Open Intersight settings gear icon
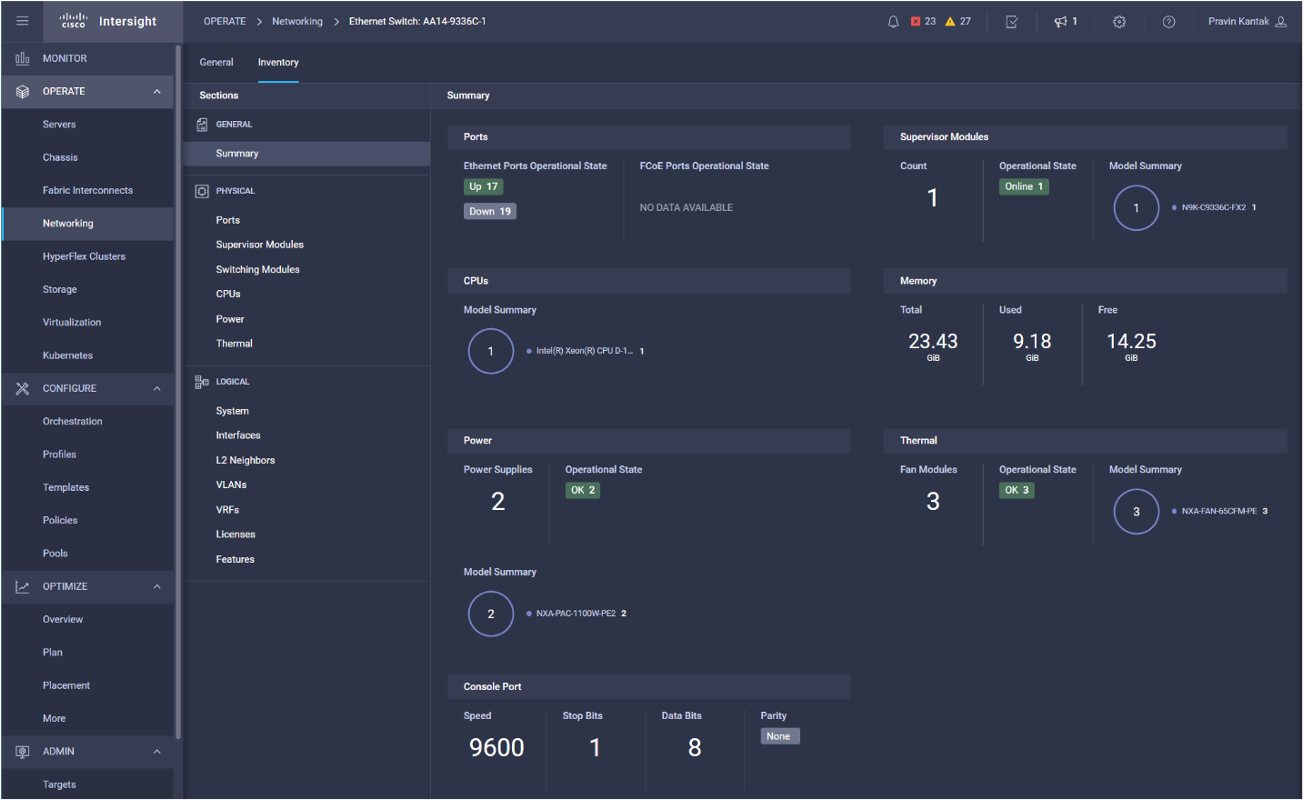The image size is (1304, 800). 1119,21
